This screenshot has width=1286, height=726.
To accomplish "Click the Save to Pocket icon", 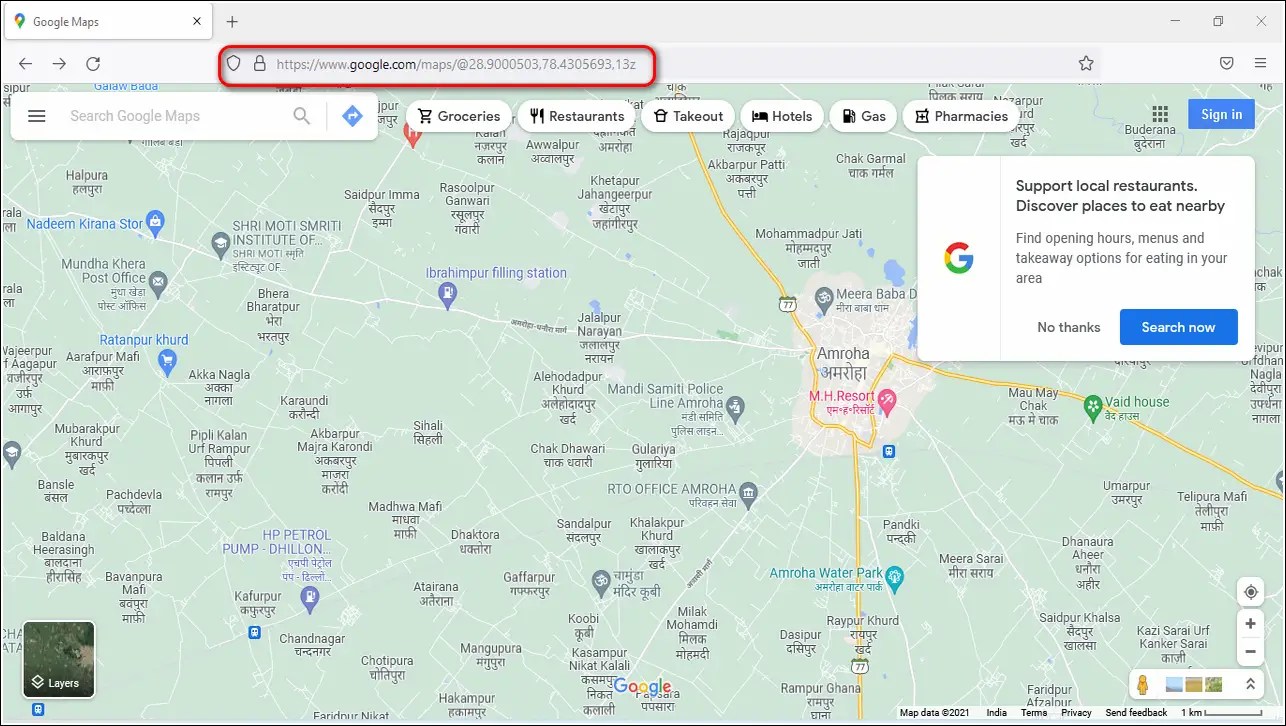I will click(1226, 63).
